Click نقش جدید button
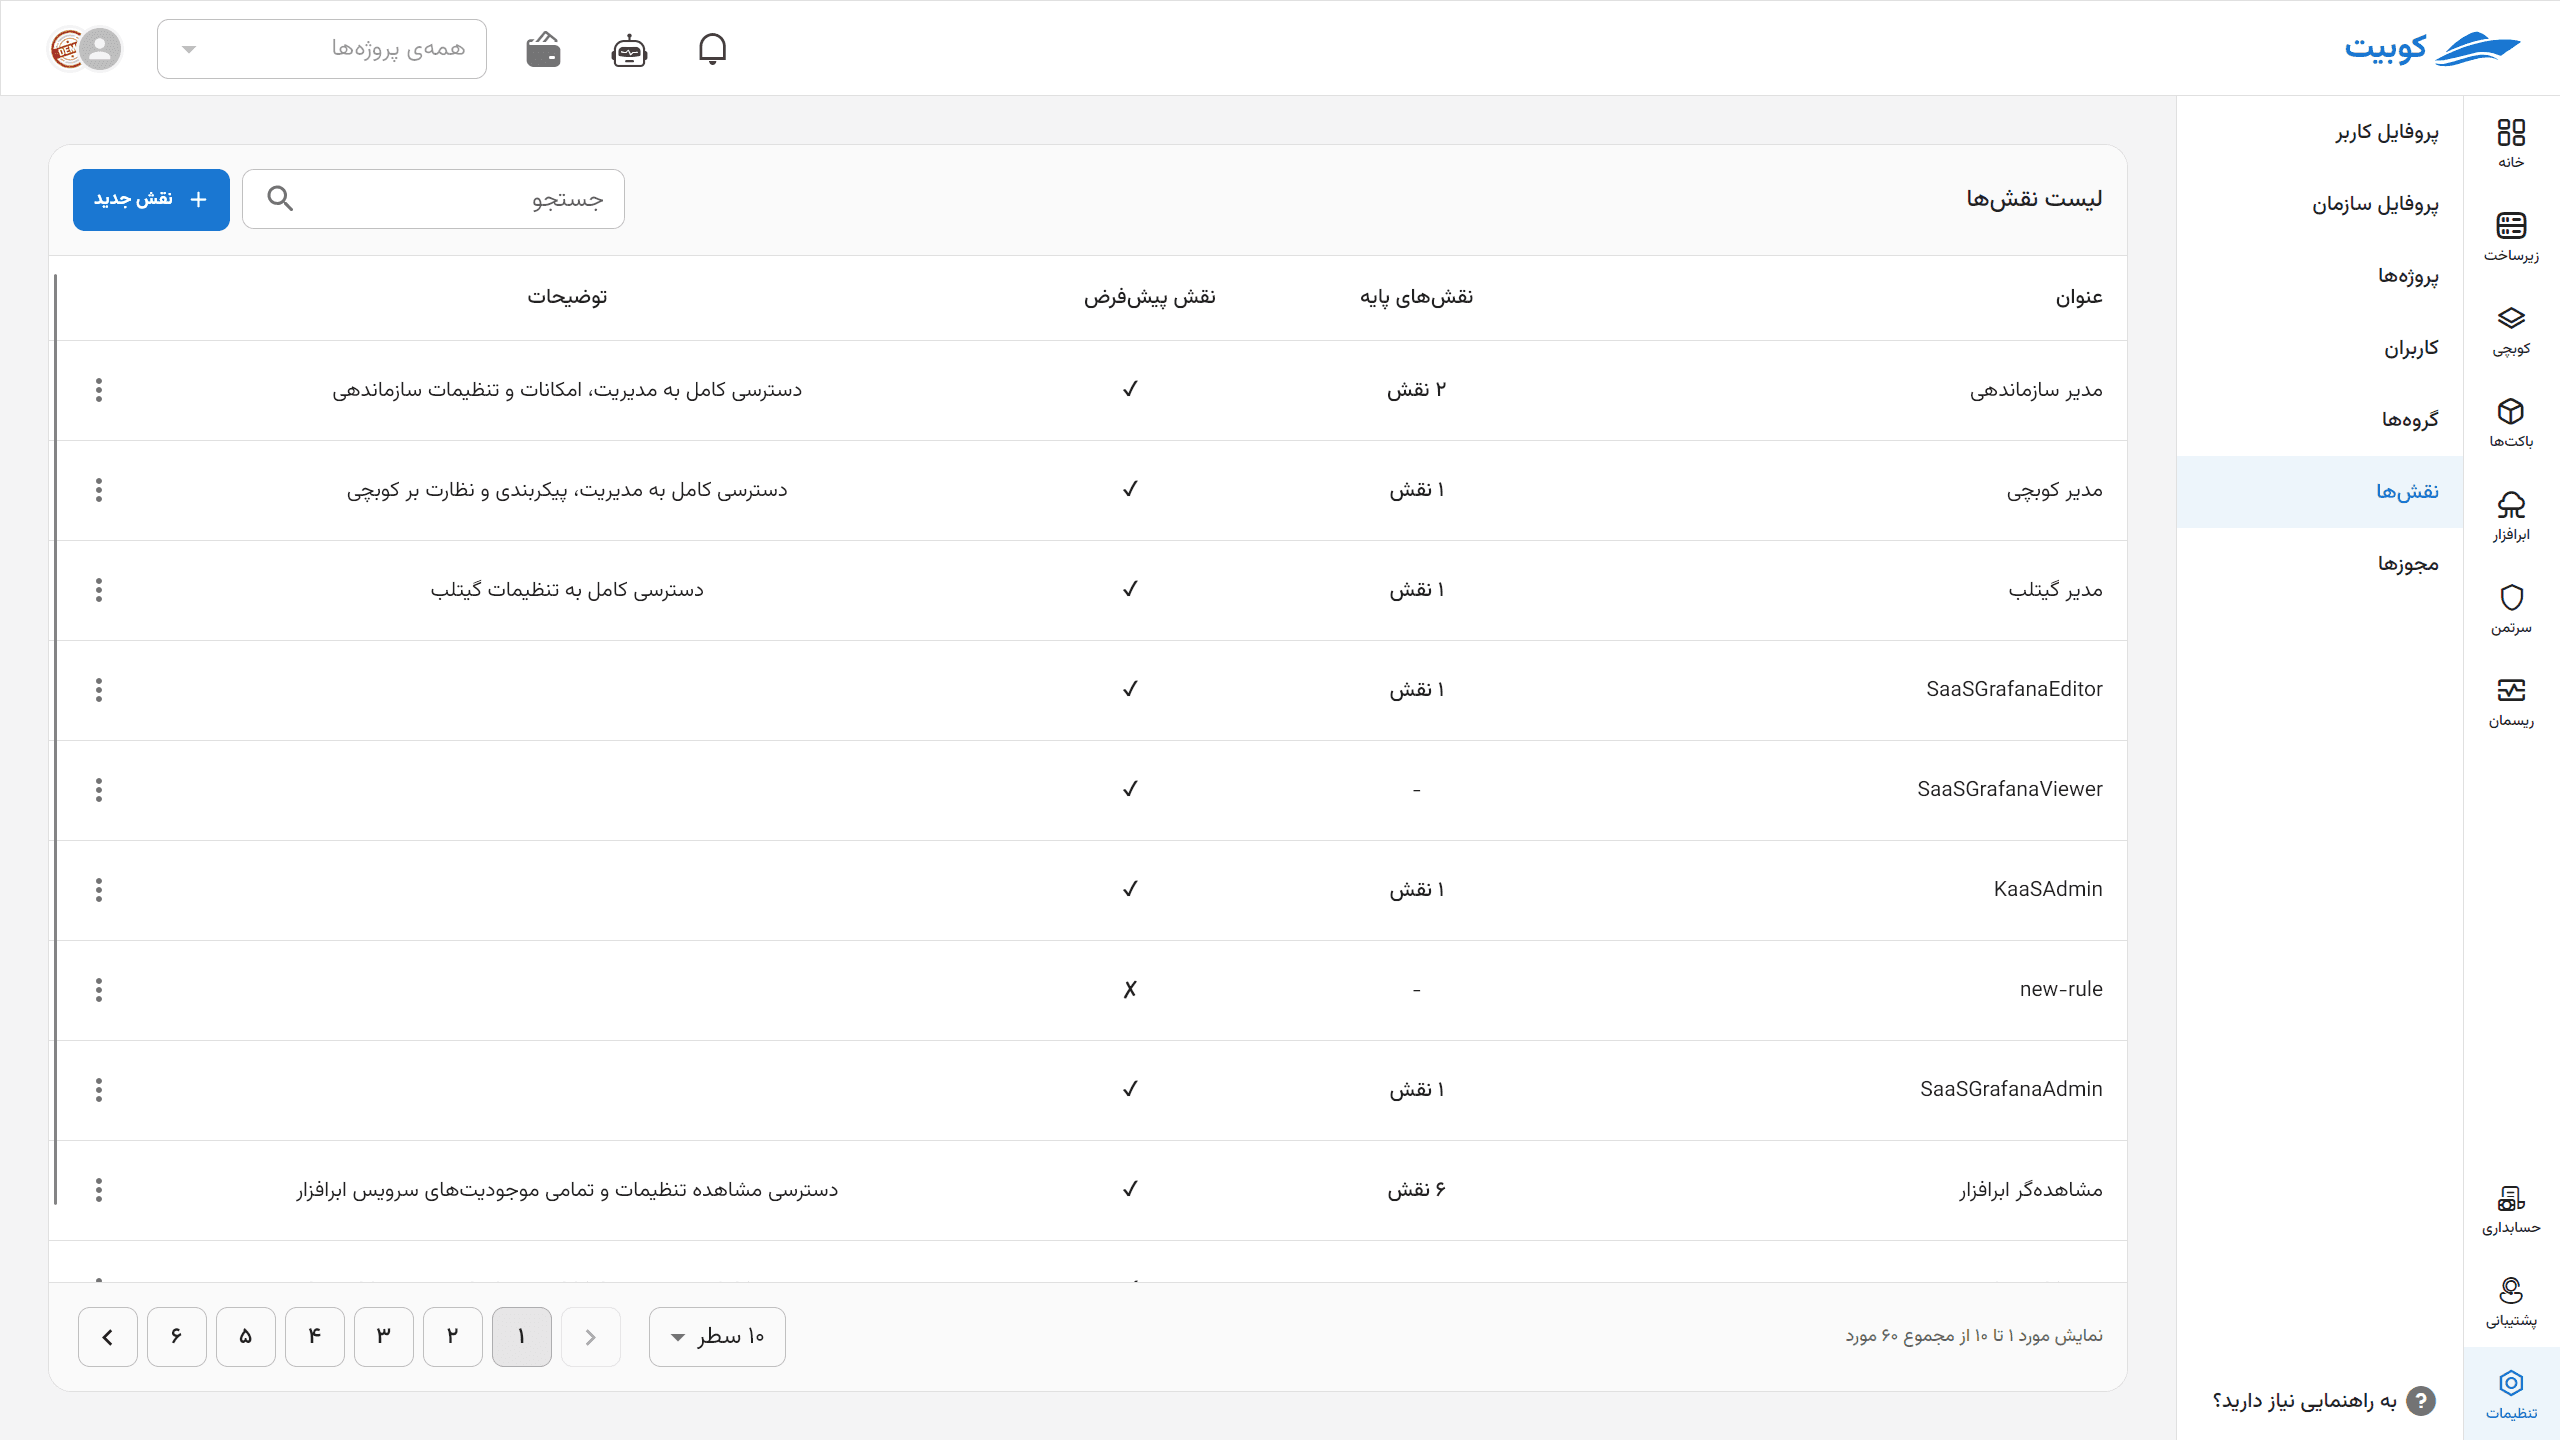The image size is (2560, 1440). pyautogui.click(x=151, y=199)
